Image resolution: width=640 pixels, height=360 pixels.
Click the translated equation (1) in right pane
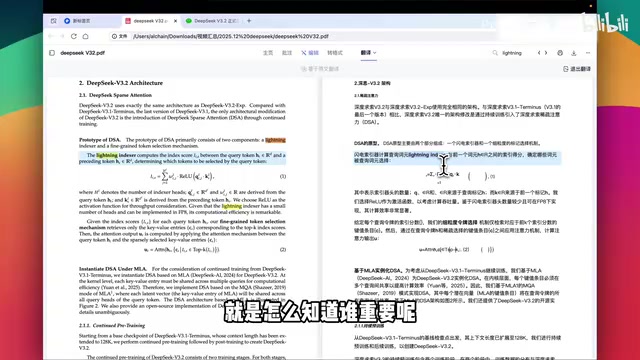[460, 176]
